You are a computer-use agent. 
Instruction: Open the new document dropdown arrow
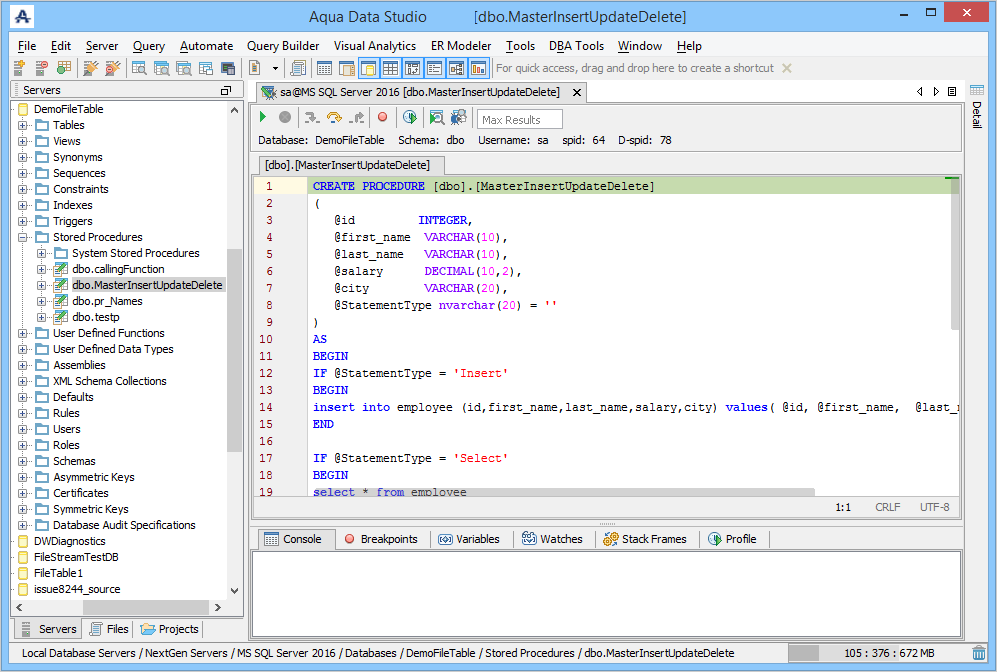[x=273, y=68]
